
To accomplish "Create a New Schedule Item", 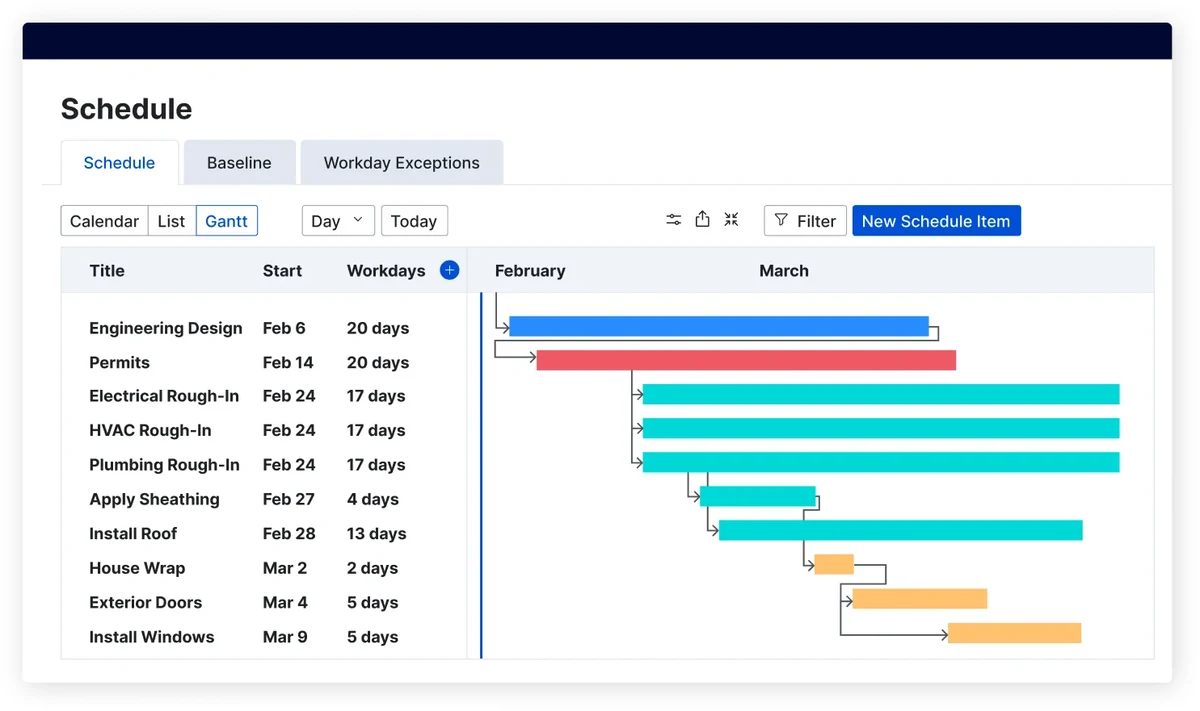I will point(936,220).
